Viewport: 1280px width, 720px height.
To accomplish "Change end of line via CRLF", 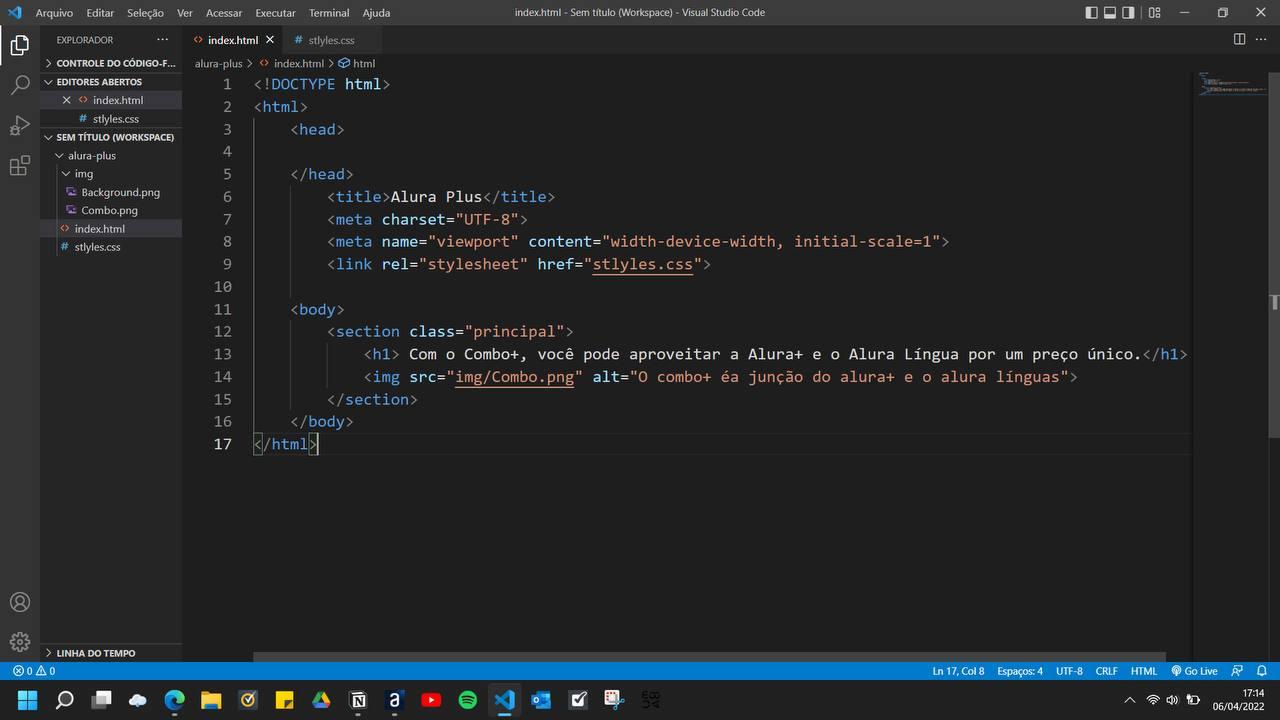I will (x=1107, y=671).
